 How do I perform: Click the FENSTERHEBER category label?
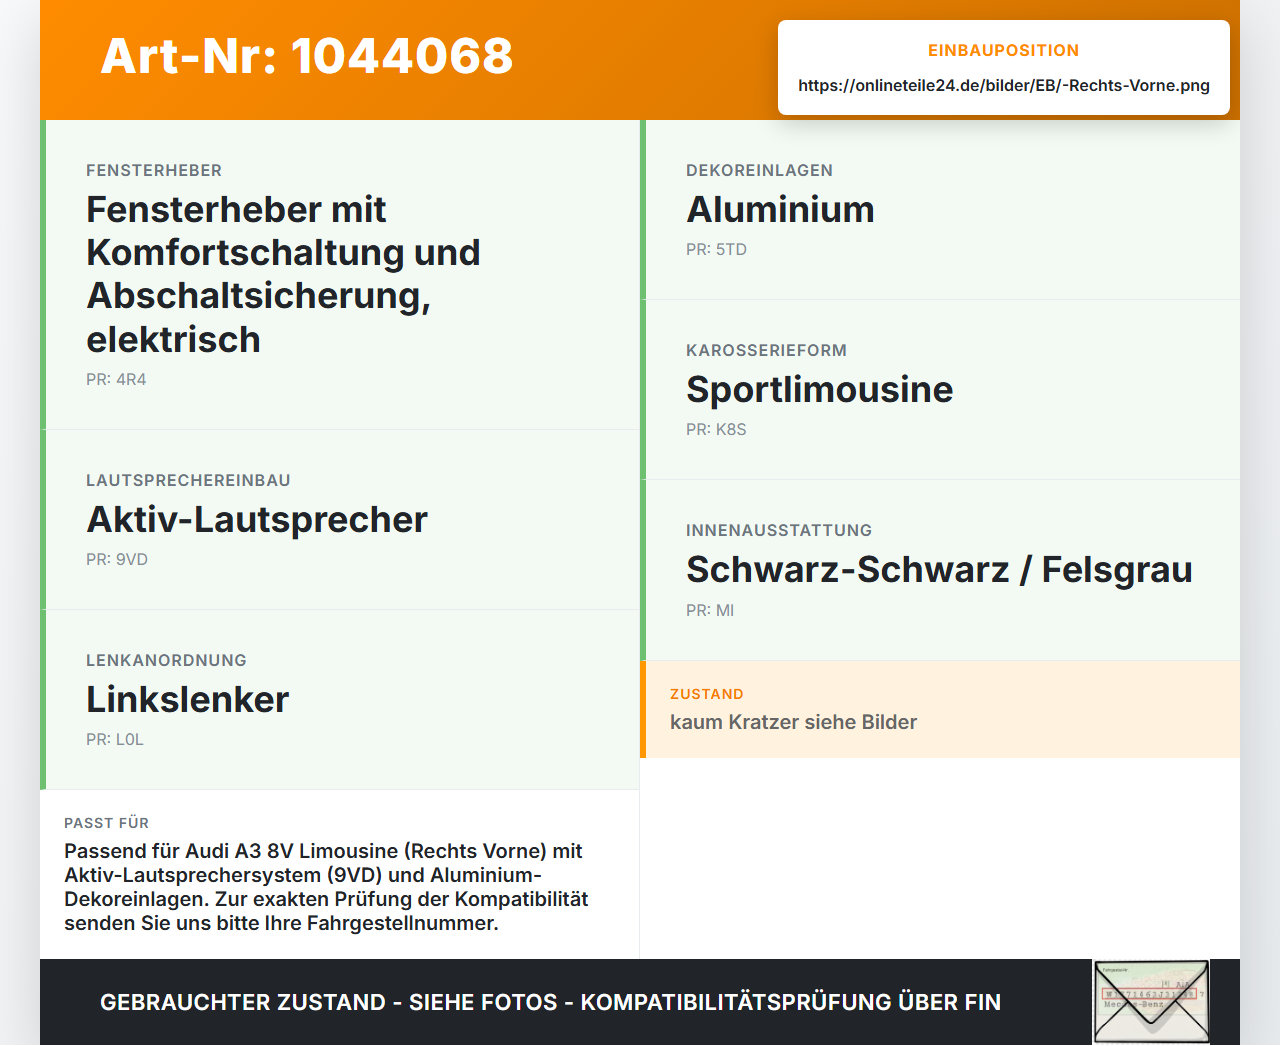pyautogui.click(x=154, y=170)
